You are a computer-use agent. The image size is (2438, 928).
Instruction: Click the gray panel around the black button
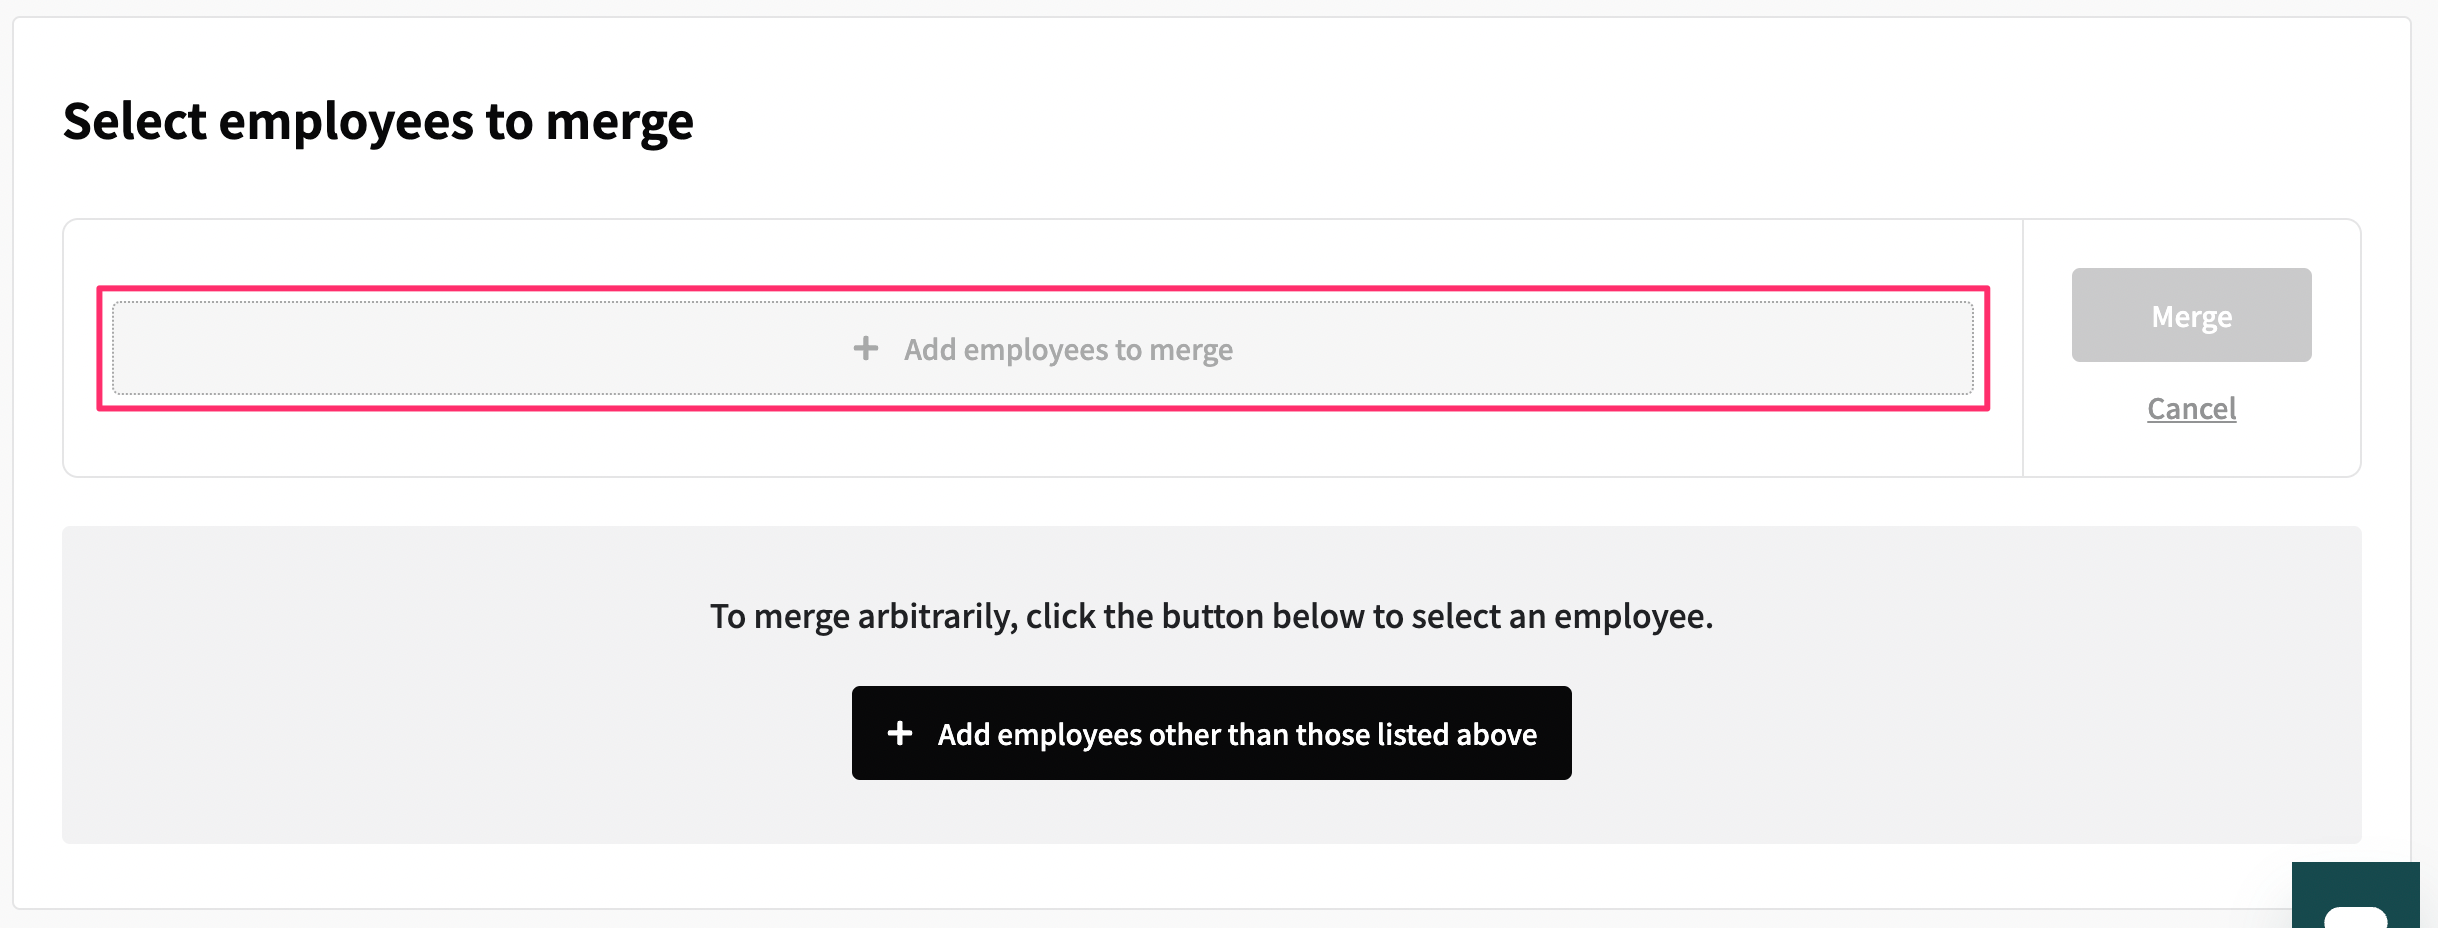pos(1211,685)
